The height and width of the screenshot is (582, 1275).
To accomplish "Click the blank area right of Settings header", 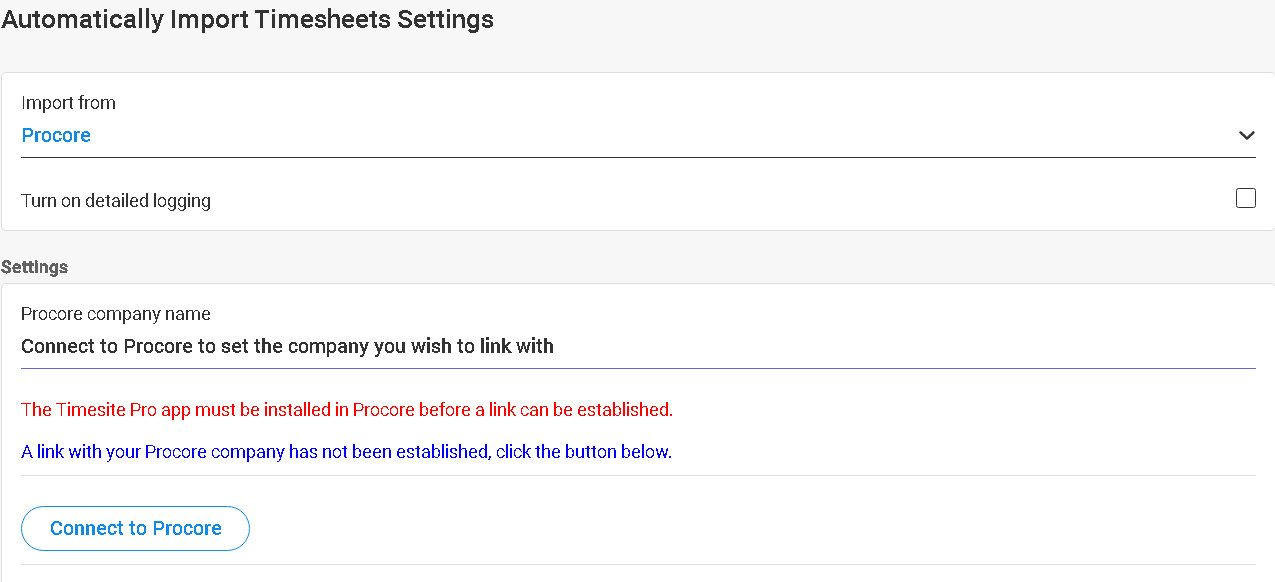I will click(x=670, y=267).
